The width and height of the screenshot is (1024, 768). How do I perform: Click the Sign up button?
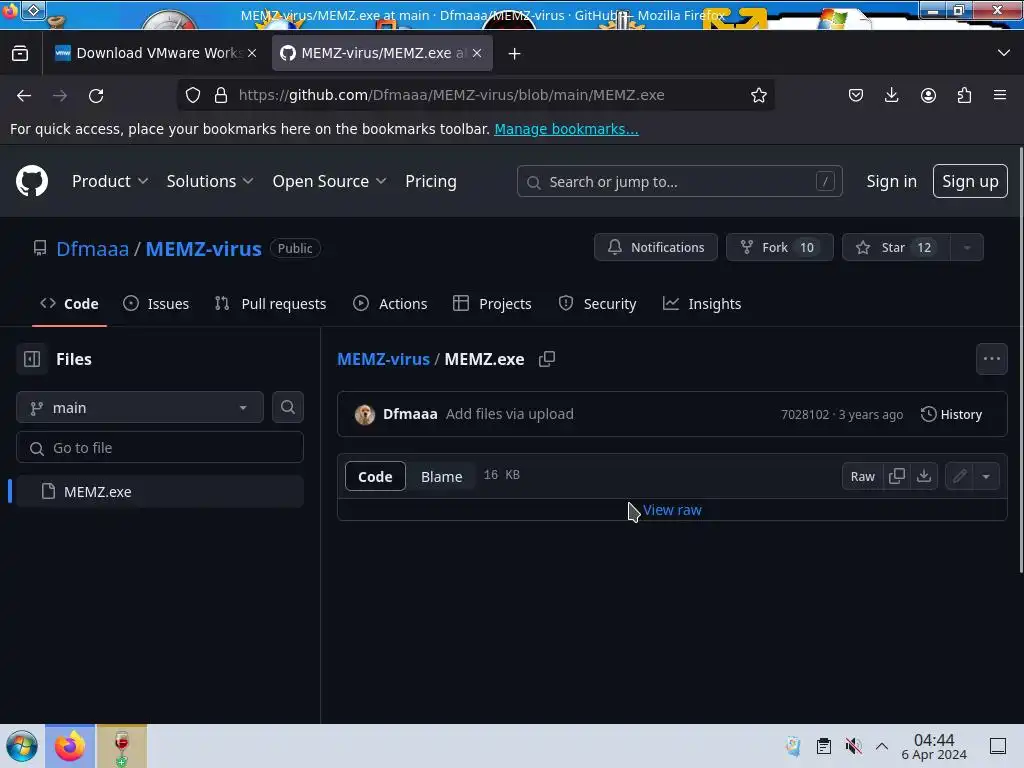click(970, 181)
